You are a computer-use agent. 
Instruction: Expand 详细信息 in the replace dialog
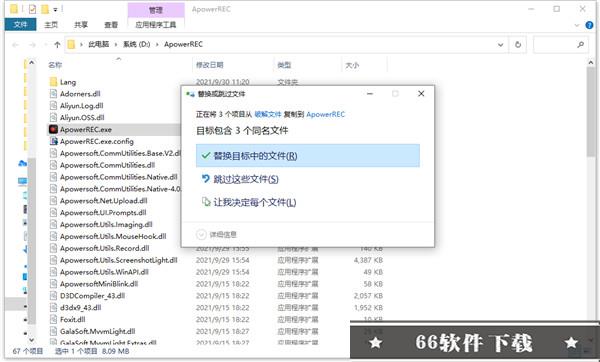point(217,234)
